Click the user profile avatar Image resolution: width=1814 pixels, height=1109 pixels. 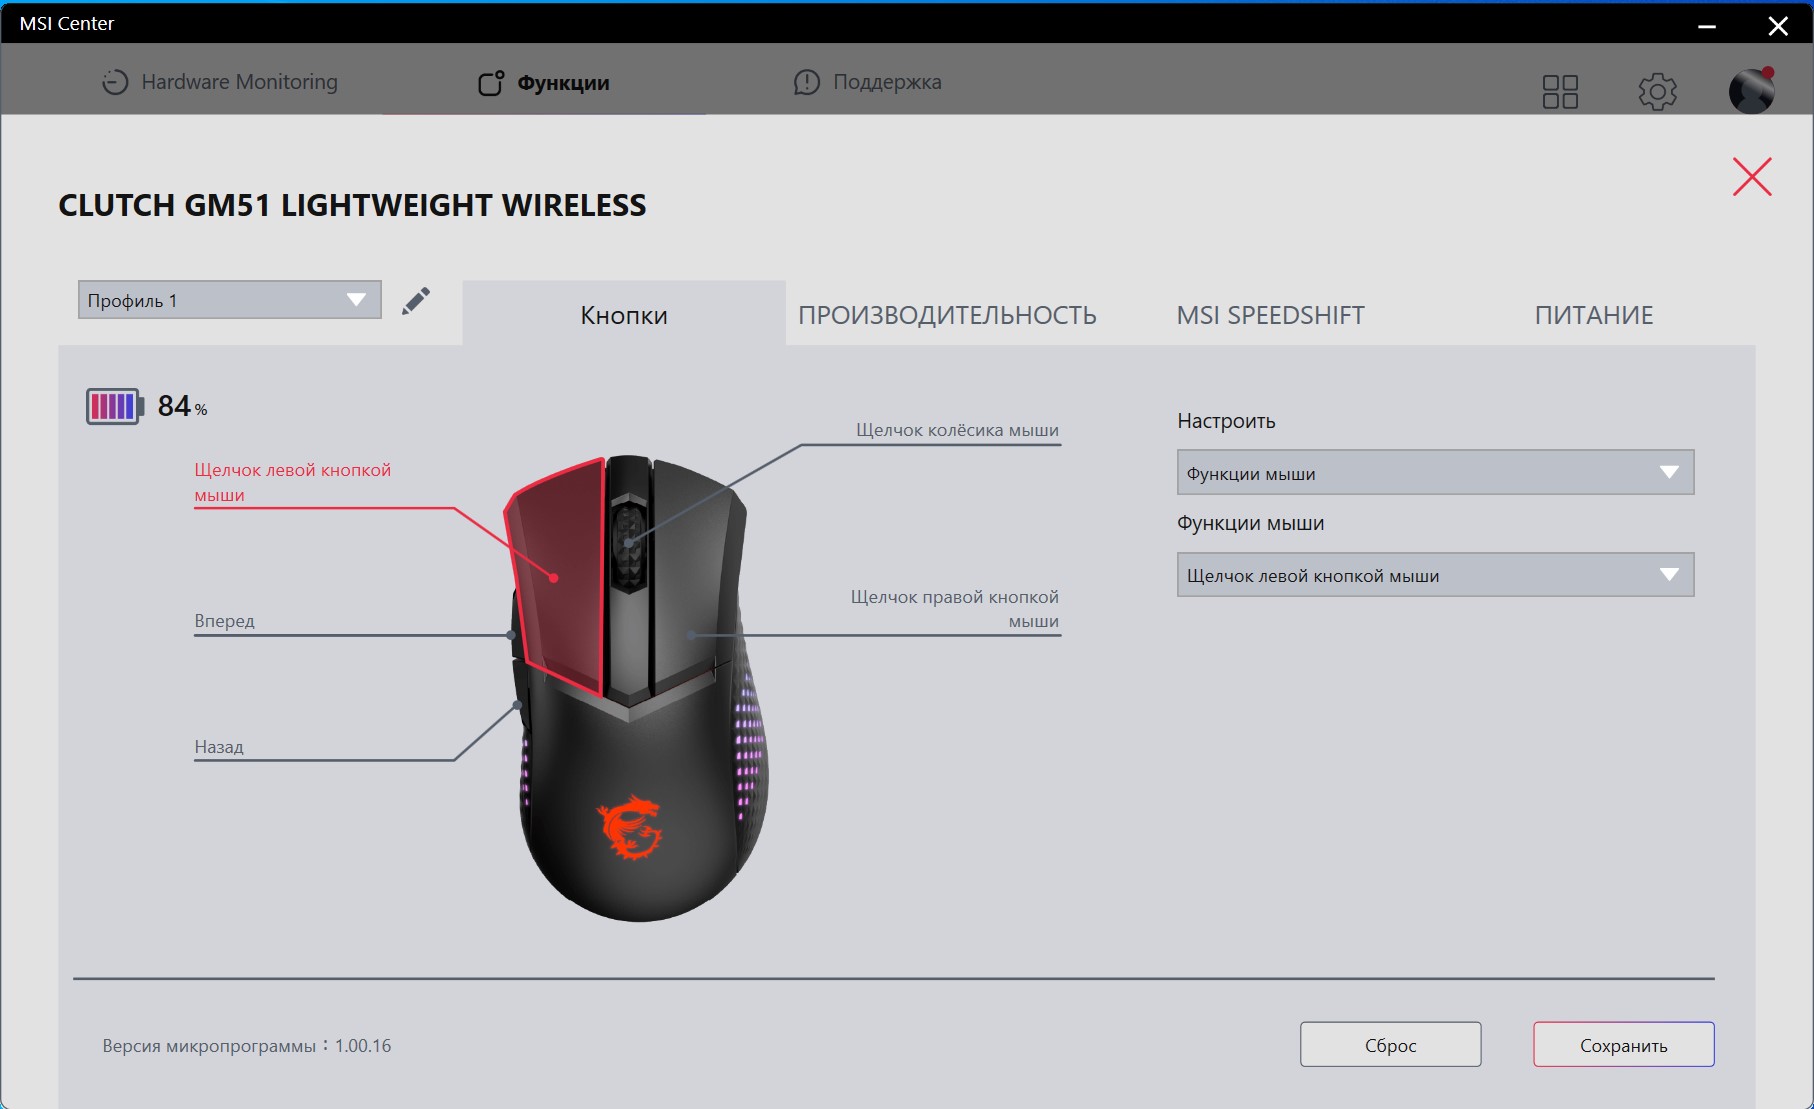pyautogui.click(x=1752, y=91)
